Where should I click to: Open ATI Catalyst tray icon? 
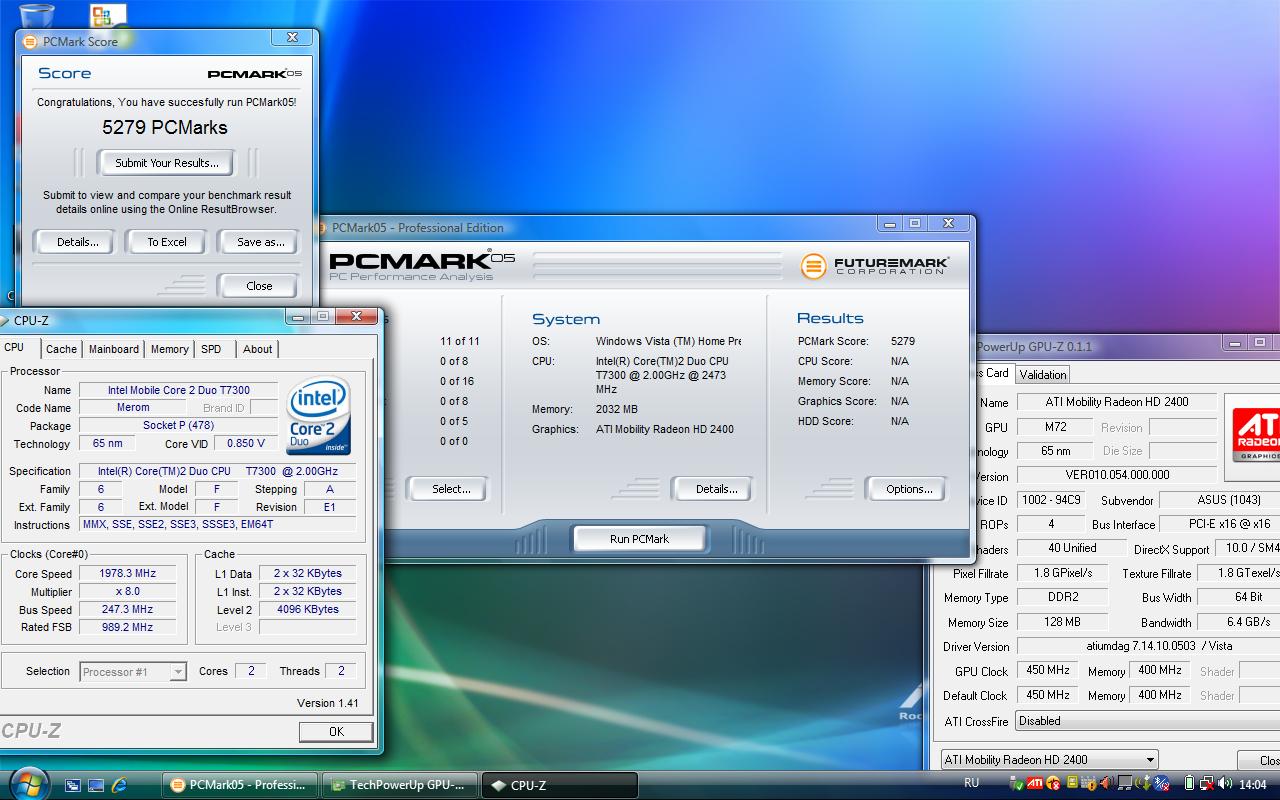click(x=1035, y=783)
